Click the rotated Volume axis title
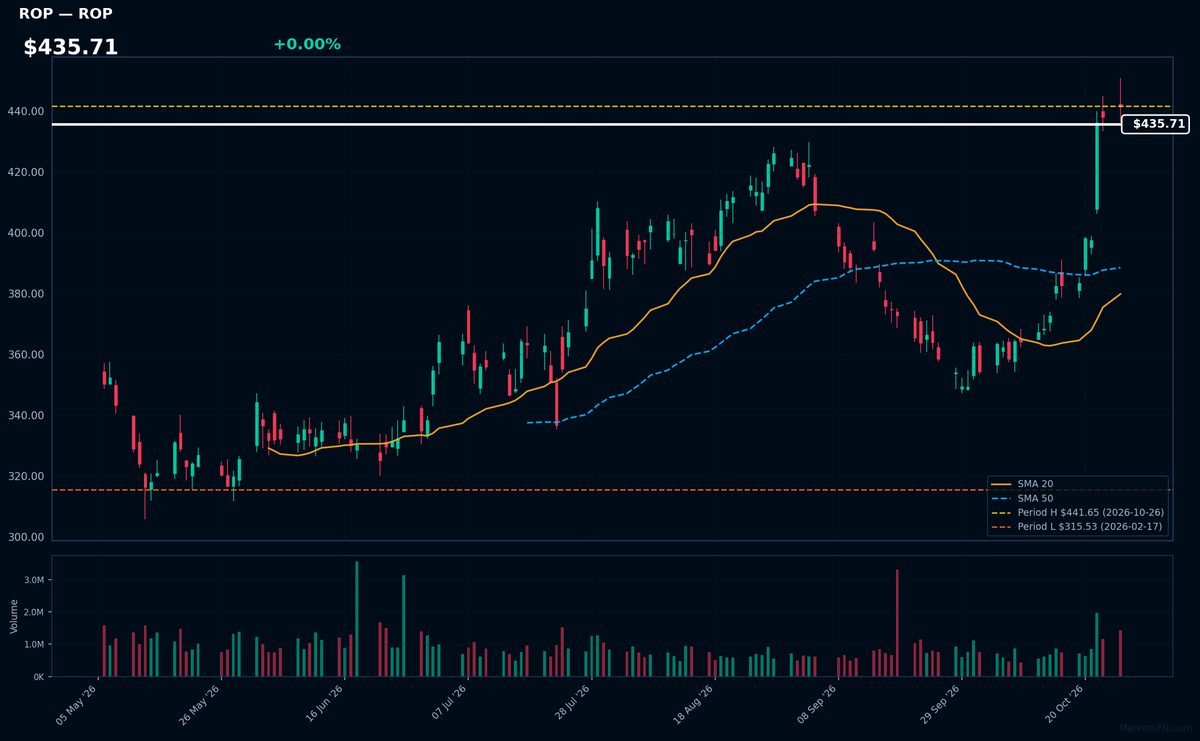Image resolution: width=1200 pixels, height=741 pixels. pos(13,616)
